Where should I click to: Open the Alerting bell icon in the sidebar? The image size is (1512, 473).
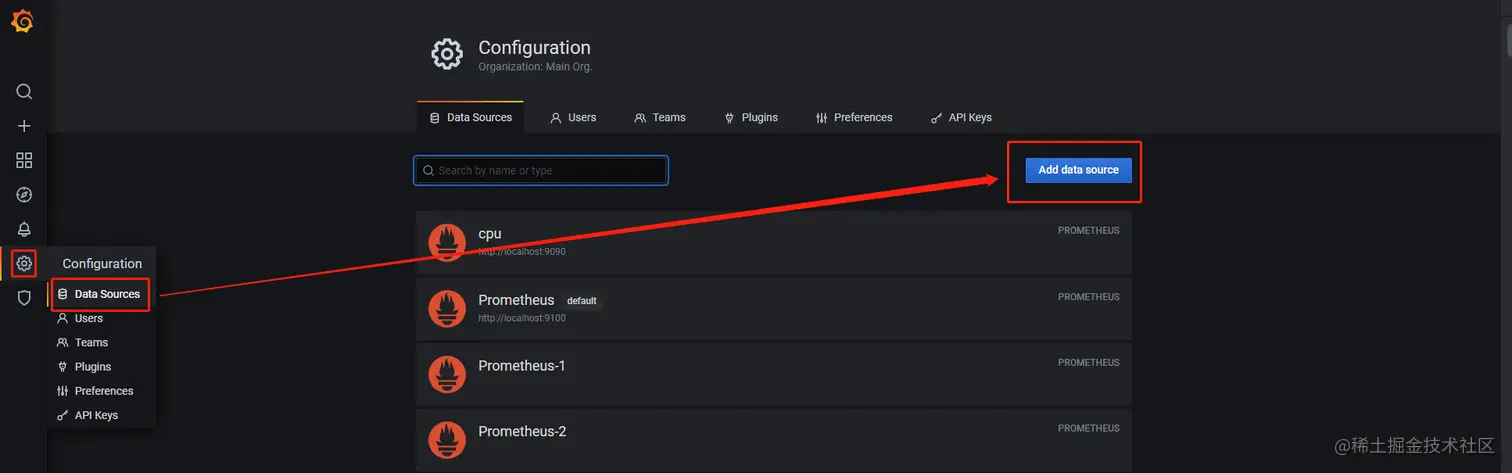coord(24,229)
